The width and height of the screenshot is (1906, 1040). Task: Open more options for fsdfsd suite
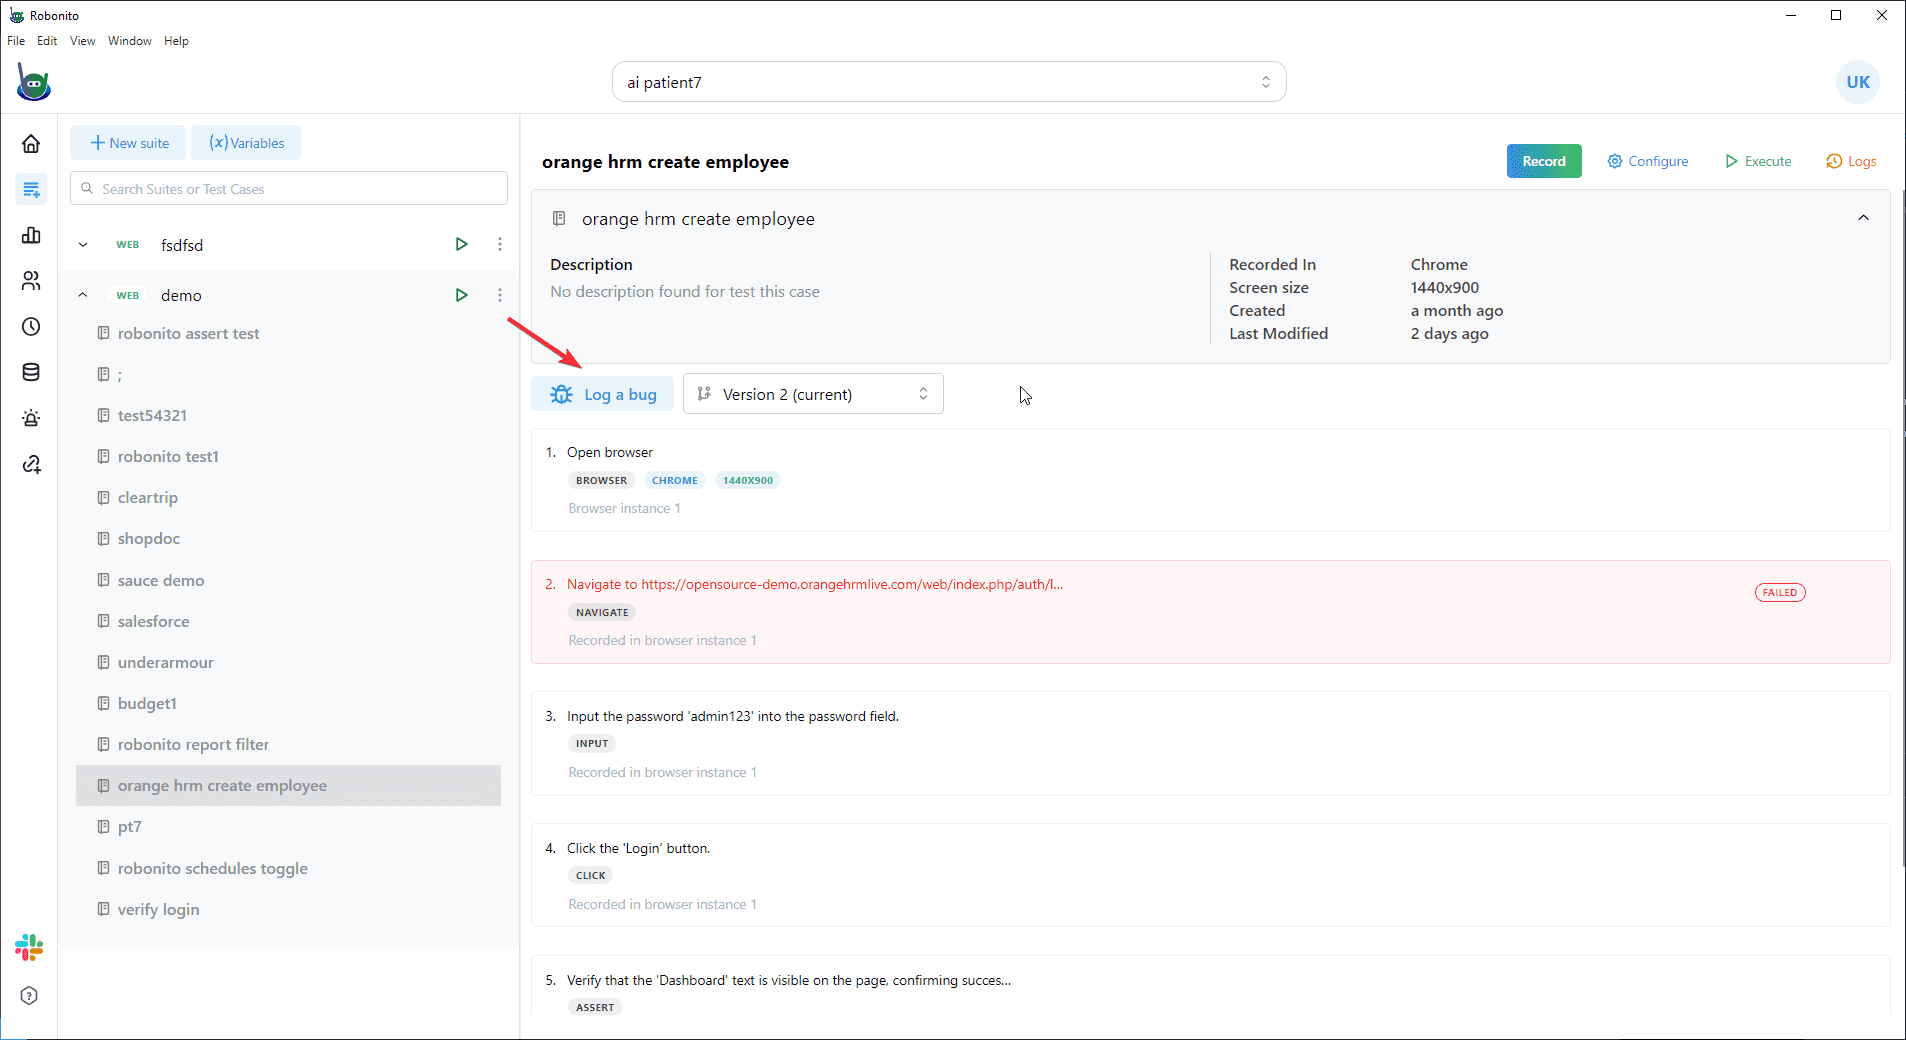(500, 244)
